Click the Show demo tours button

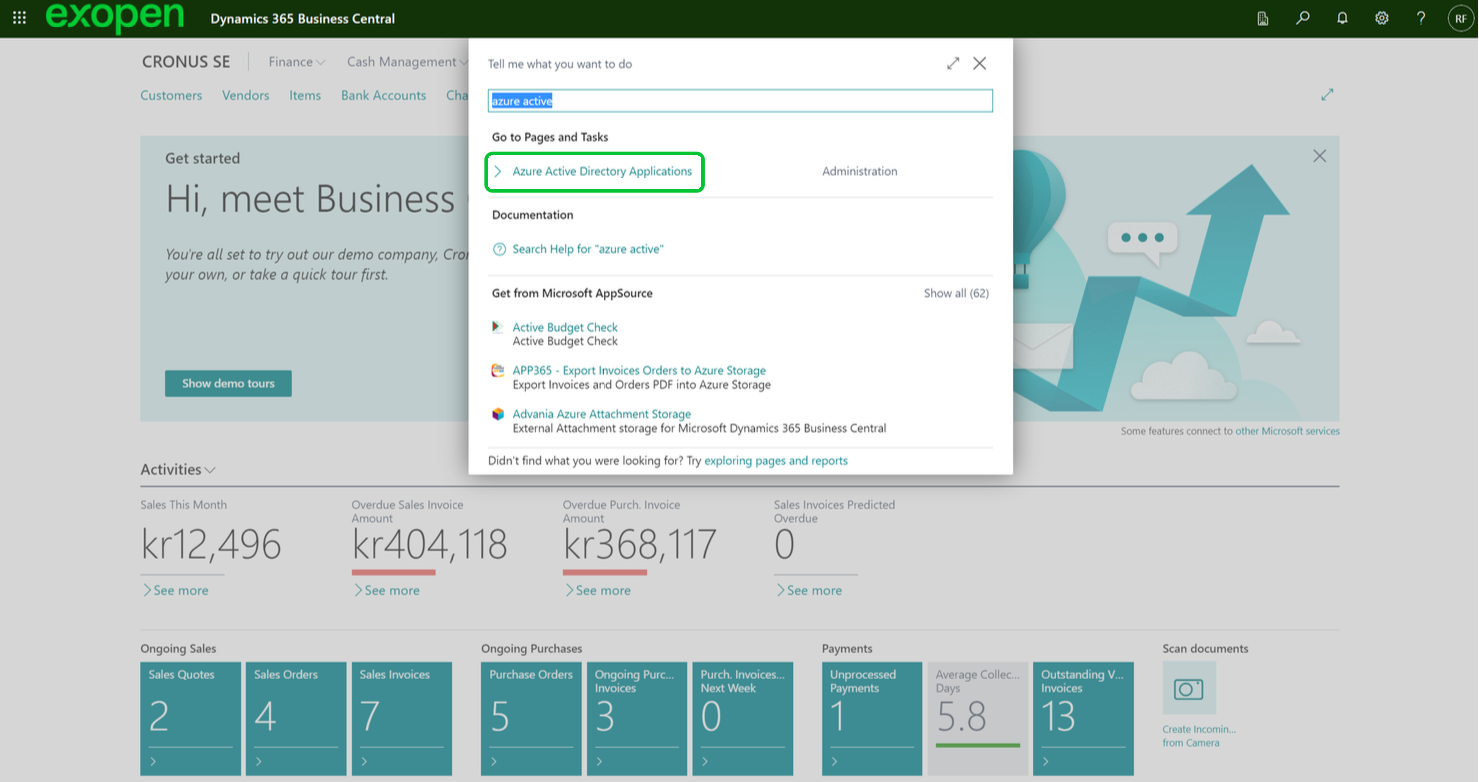point(228,384)
